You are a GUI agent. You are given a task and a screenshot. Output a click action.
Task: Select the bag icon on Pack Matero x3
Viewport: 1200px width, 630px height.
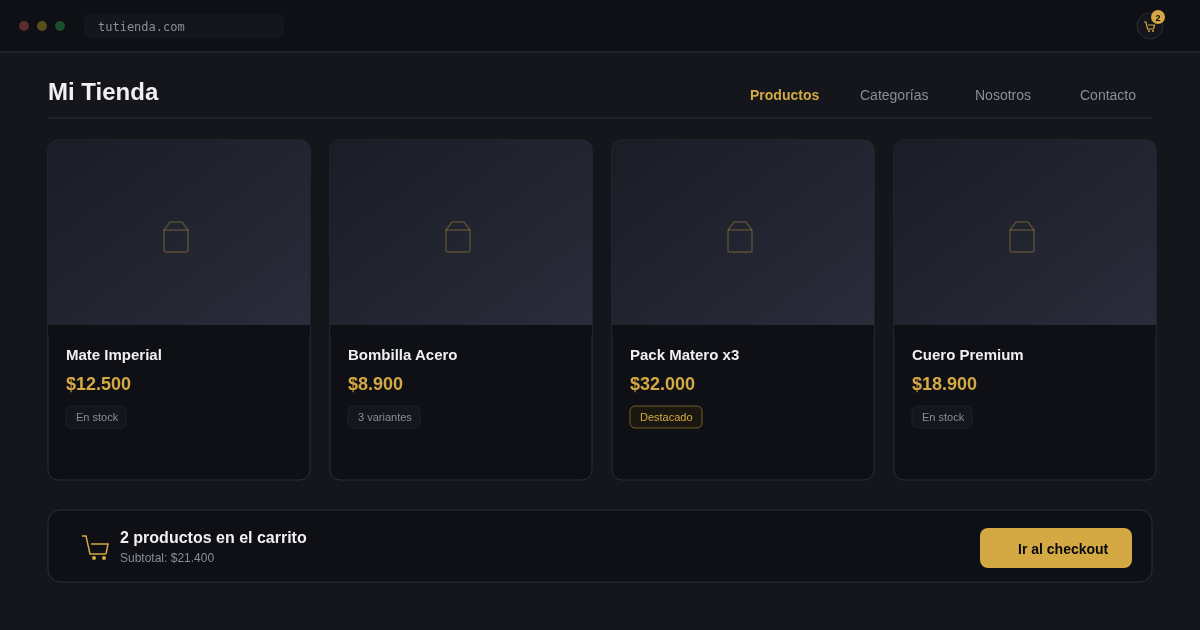click(740, 237)
